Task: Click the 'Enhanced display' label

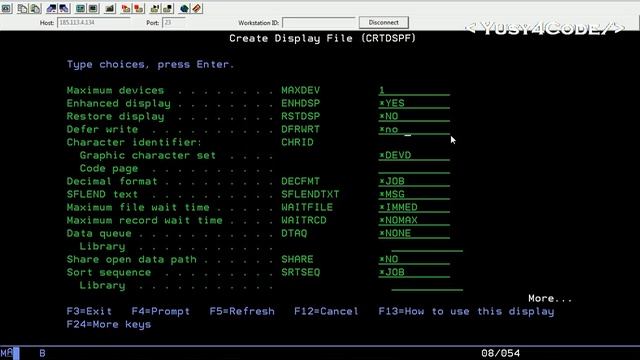Action: point(118,104)
